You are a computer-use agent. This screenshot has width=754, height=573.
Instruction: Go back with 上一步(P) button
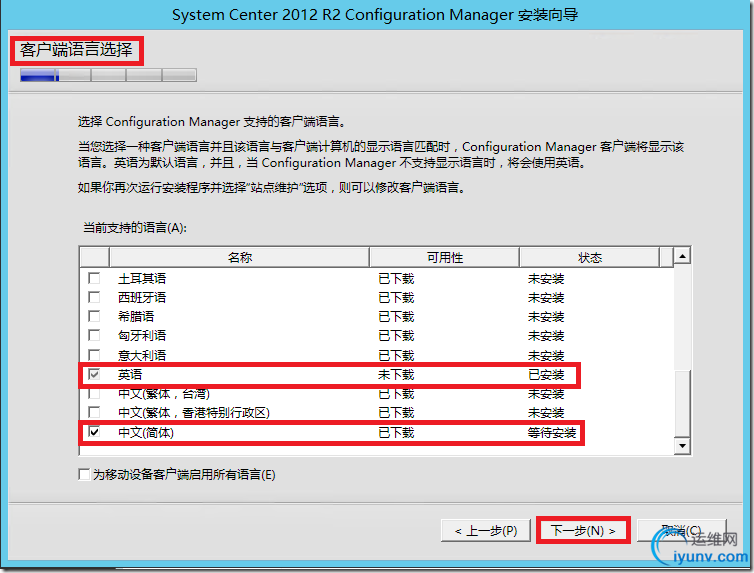click(x=486, y=531)
